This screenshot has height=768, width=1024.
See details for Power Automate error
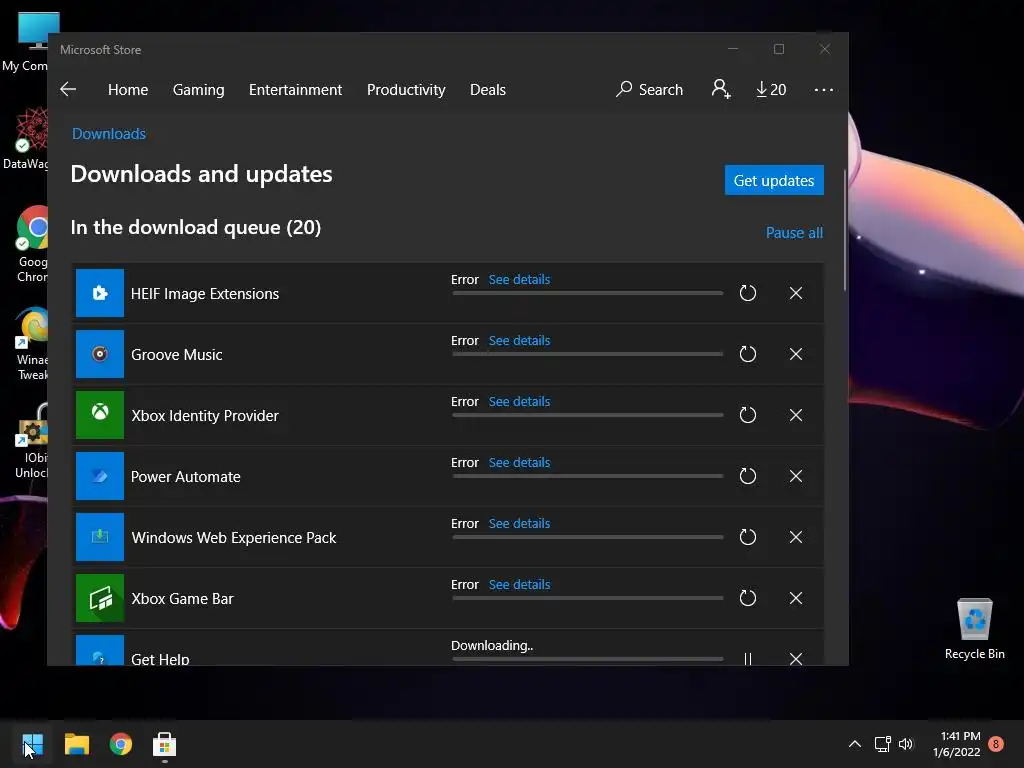coord(519,462)
